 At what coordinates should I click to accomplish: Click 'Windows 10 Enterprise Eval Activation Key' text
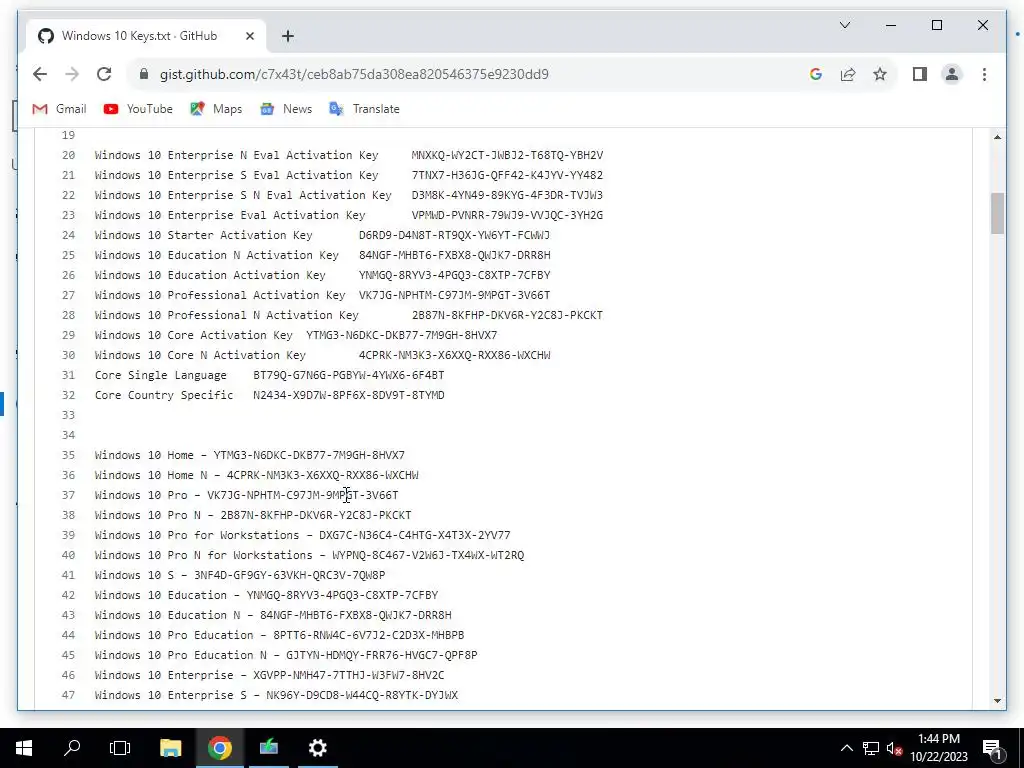coord(230,216)
